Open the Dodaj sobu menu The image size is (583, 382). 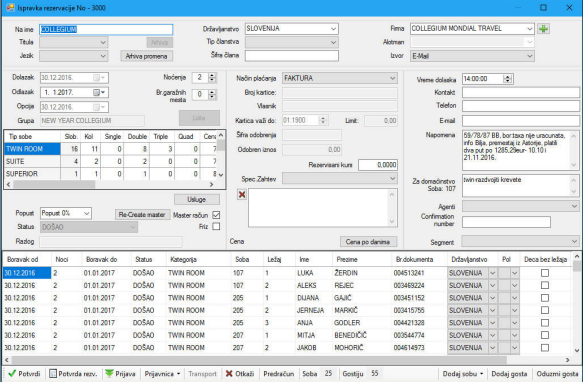pyautogui.click(x=463, y=373)
